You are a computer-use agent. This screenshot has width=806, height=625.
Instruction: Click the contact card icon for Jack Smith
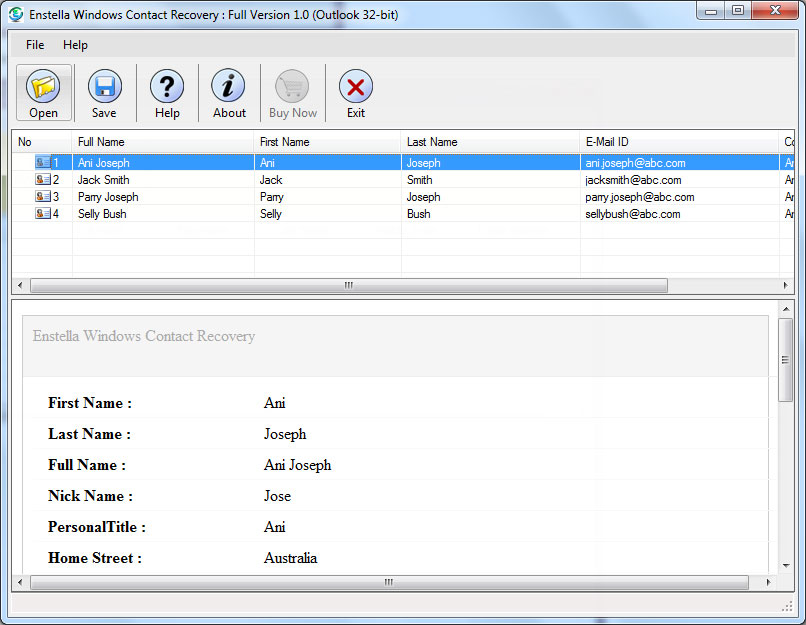point(43,180)
